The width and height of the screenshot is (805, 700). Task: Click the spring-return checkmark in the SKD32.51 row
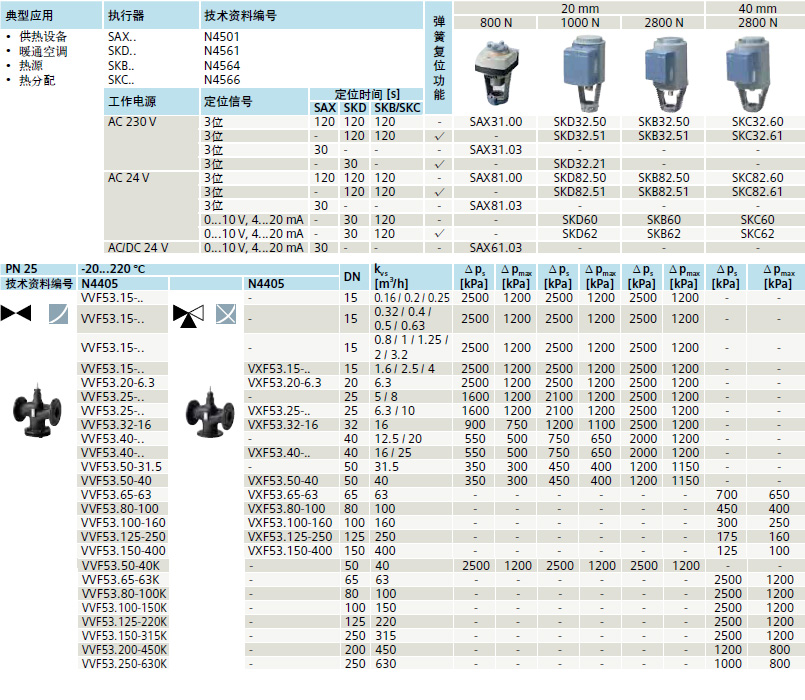pos(439,136)
